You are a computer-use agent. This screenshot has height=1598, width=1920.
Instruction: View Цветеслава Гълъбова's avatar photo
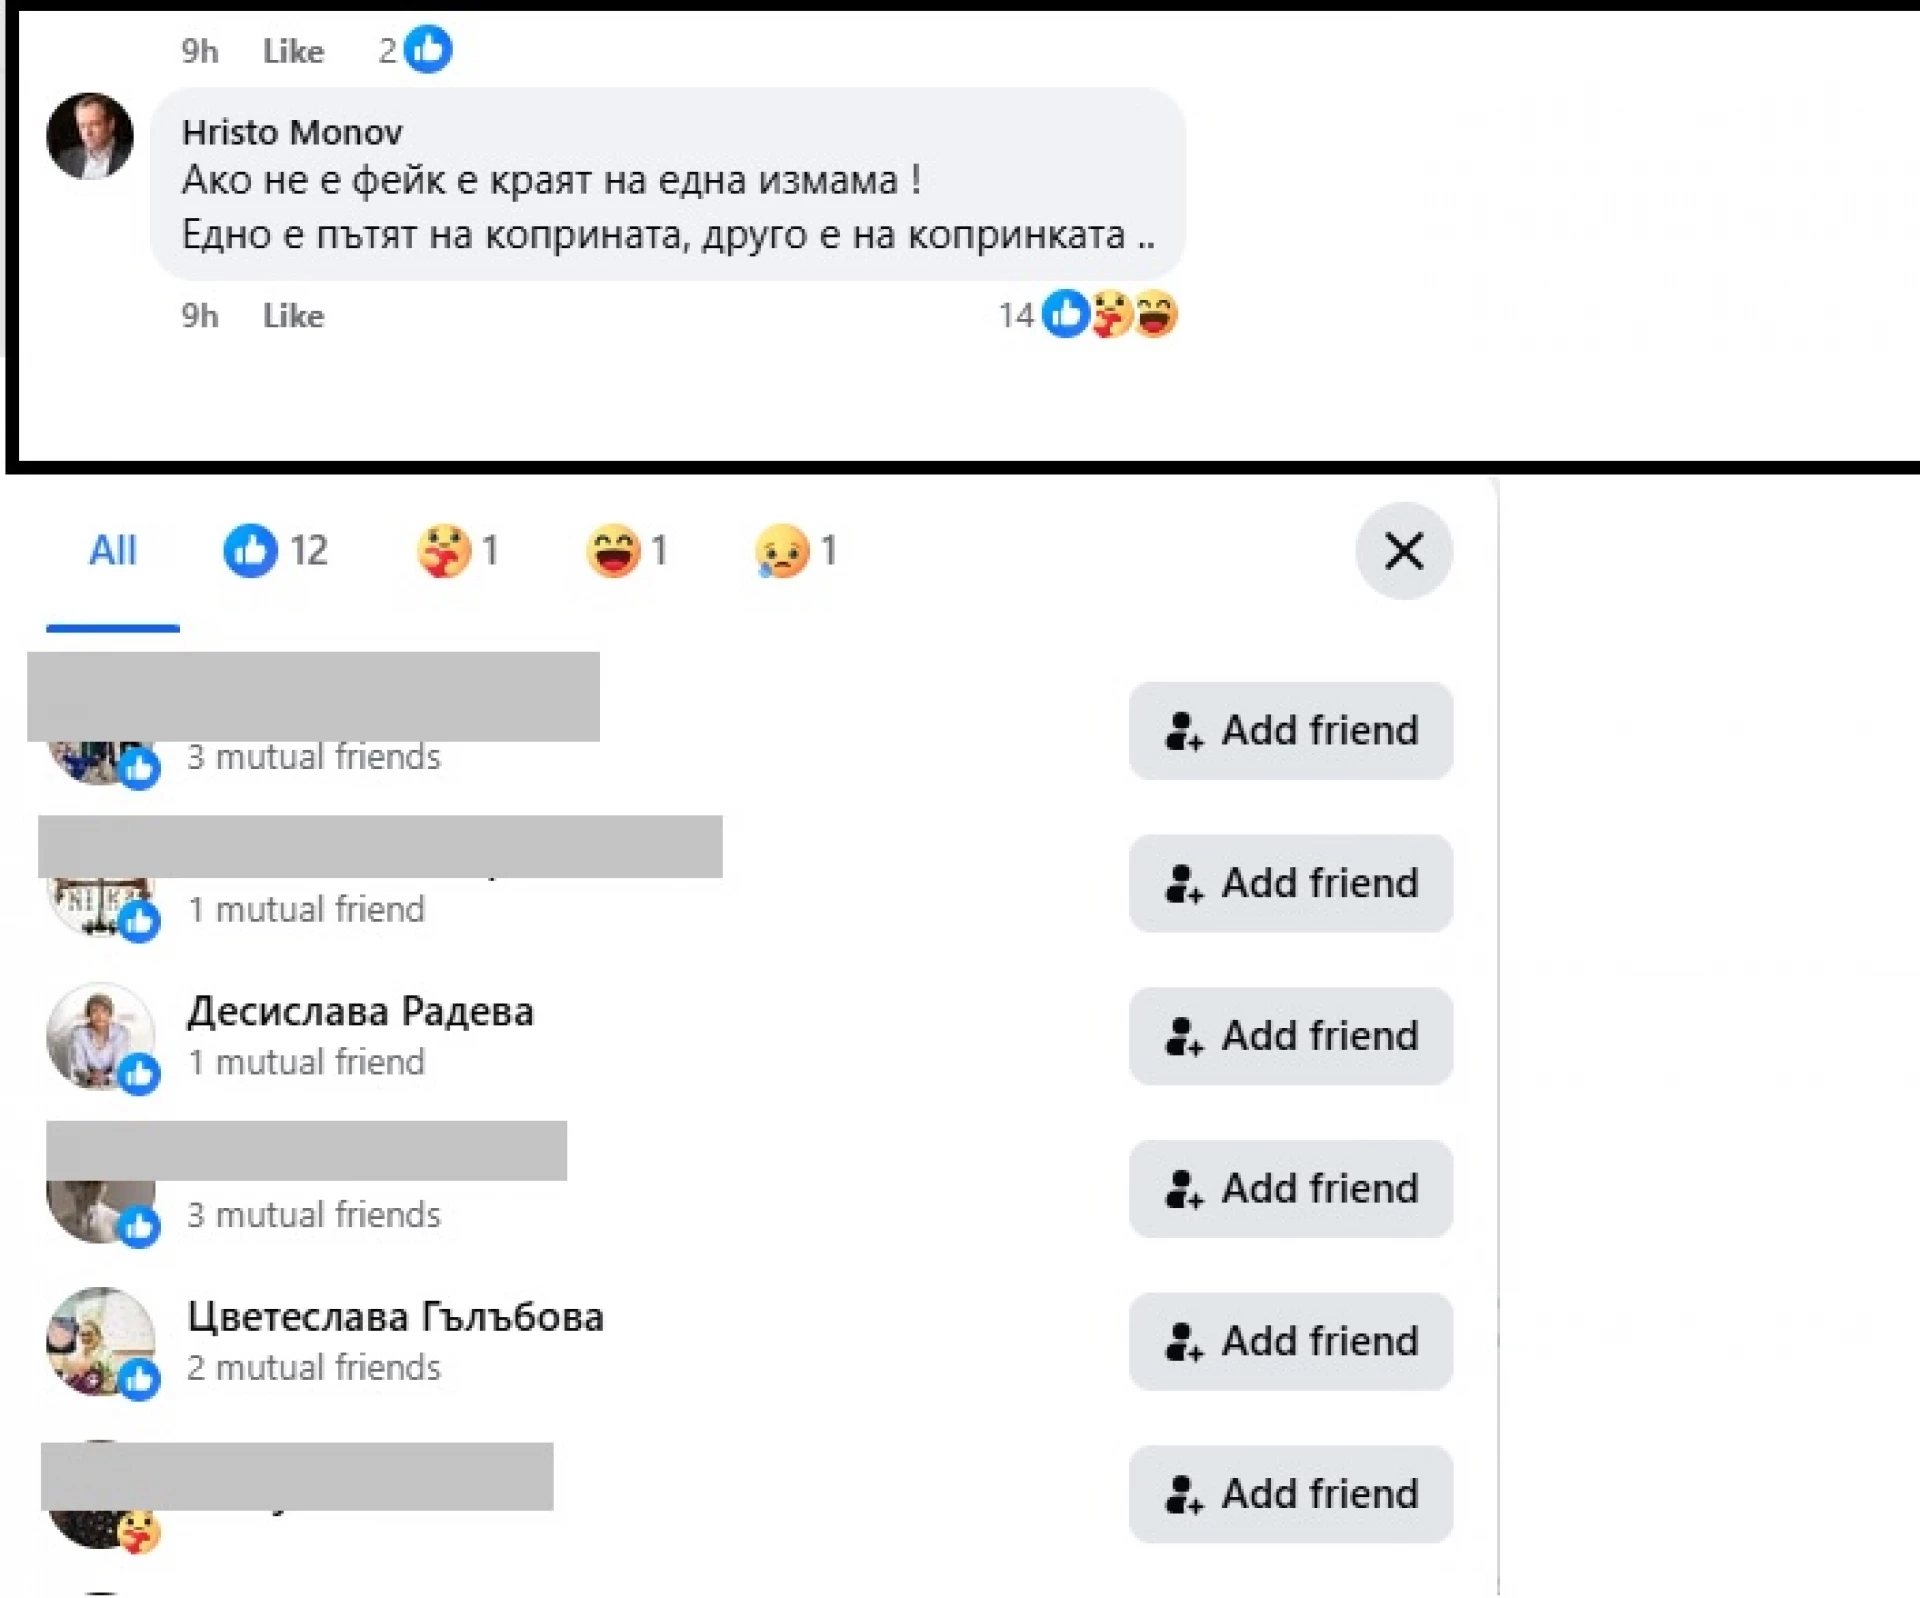point(100,1340)
